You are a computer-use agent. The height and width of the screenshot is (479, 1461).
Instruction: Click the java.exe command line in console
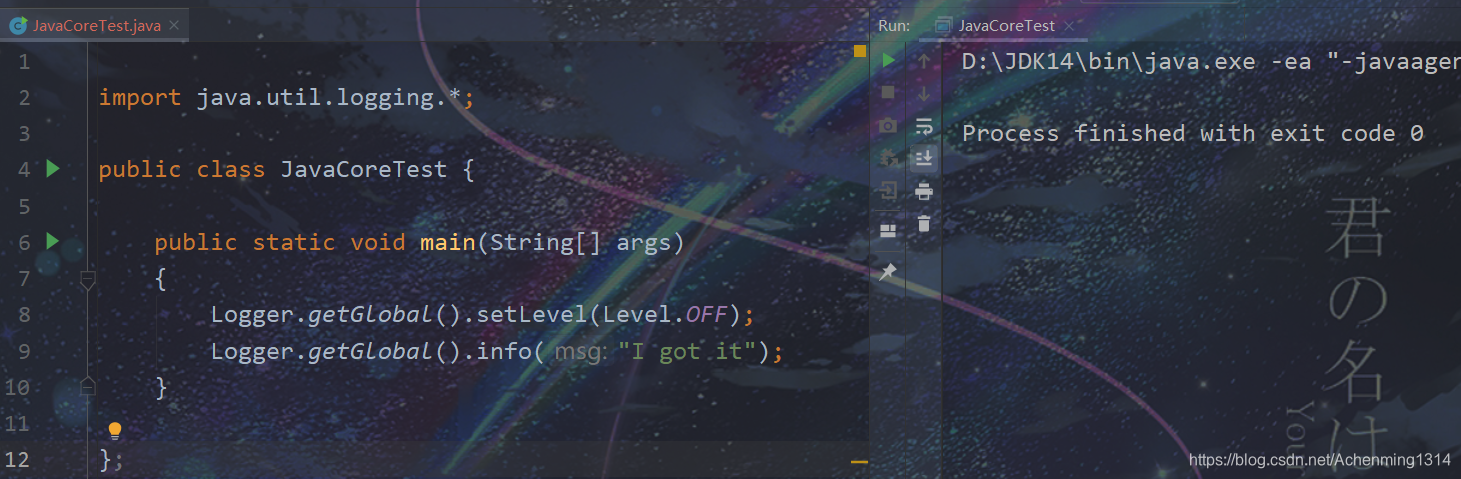pyautogui.click(x=1211, y=61)
